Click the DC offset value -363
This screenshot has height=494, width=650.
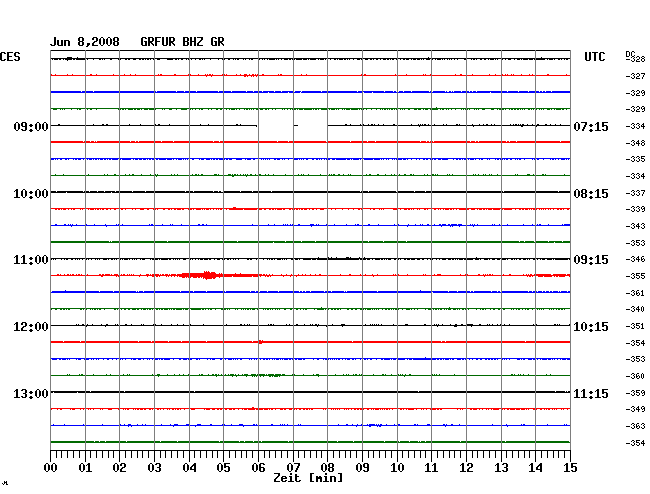pyautogui.click(x=635, y=426)
